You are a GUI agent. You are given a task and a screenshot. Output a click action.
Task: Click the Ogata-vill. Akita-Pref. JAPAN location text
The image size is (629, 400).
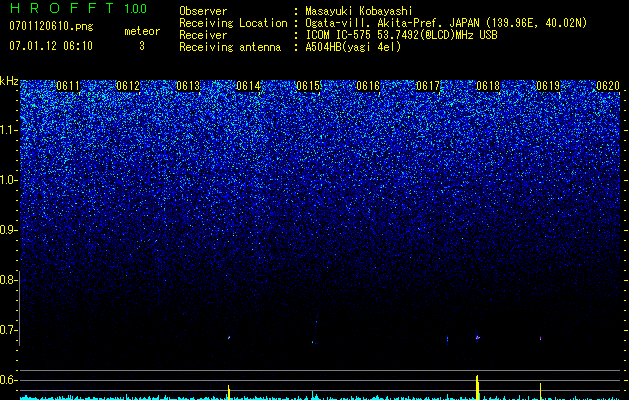(x=446, y=23)
